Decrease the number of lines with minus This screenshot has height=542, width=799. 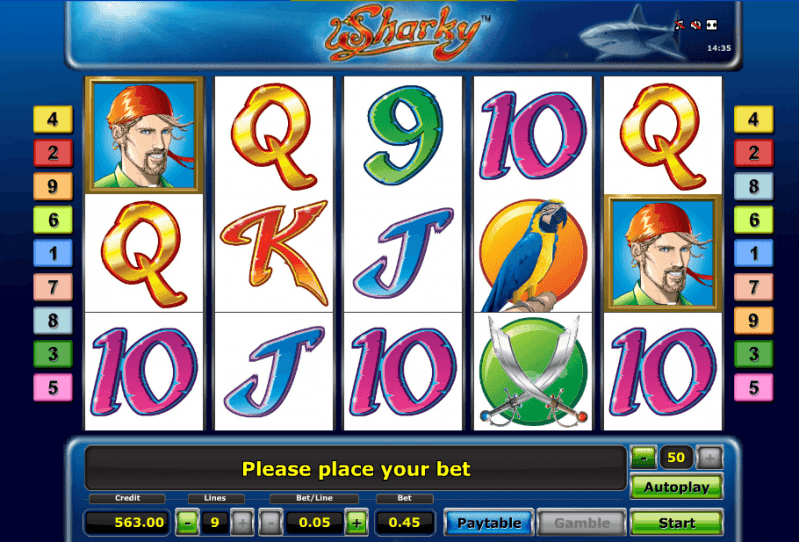coord(188,522)
